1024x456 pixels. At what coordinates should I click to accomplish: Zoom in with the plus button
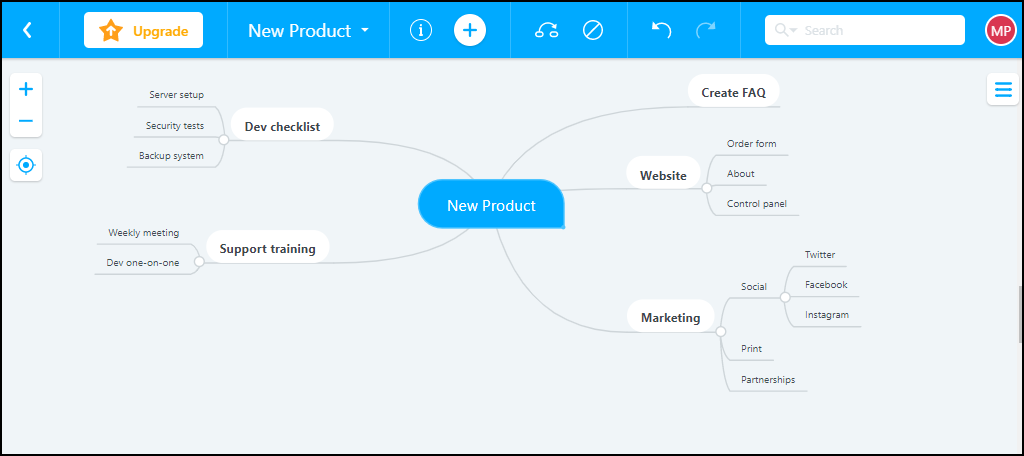[26, 90]
